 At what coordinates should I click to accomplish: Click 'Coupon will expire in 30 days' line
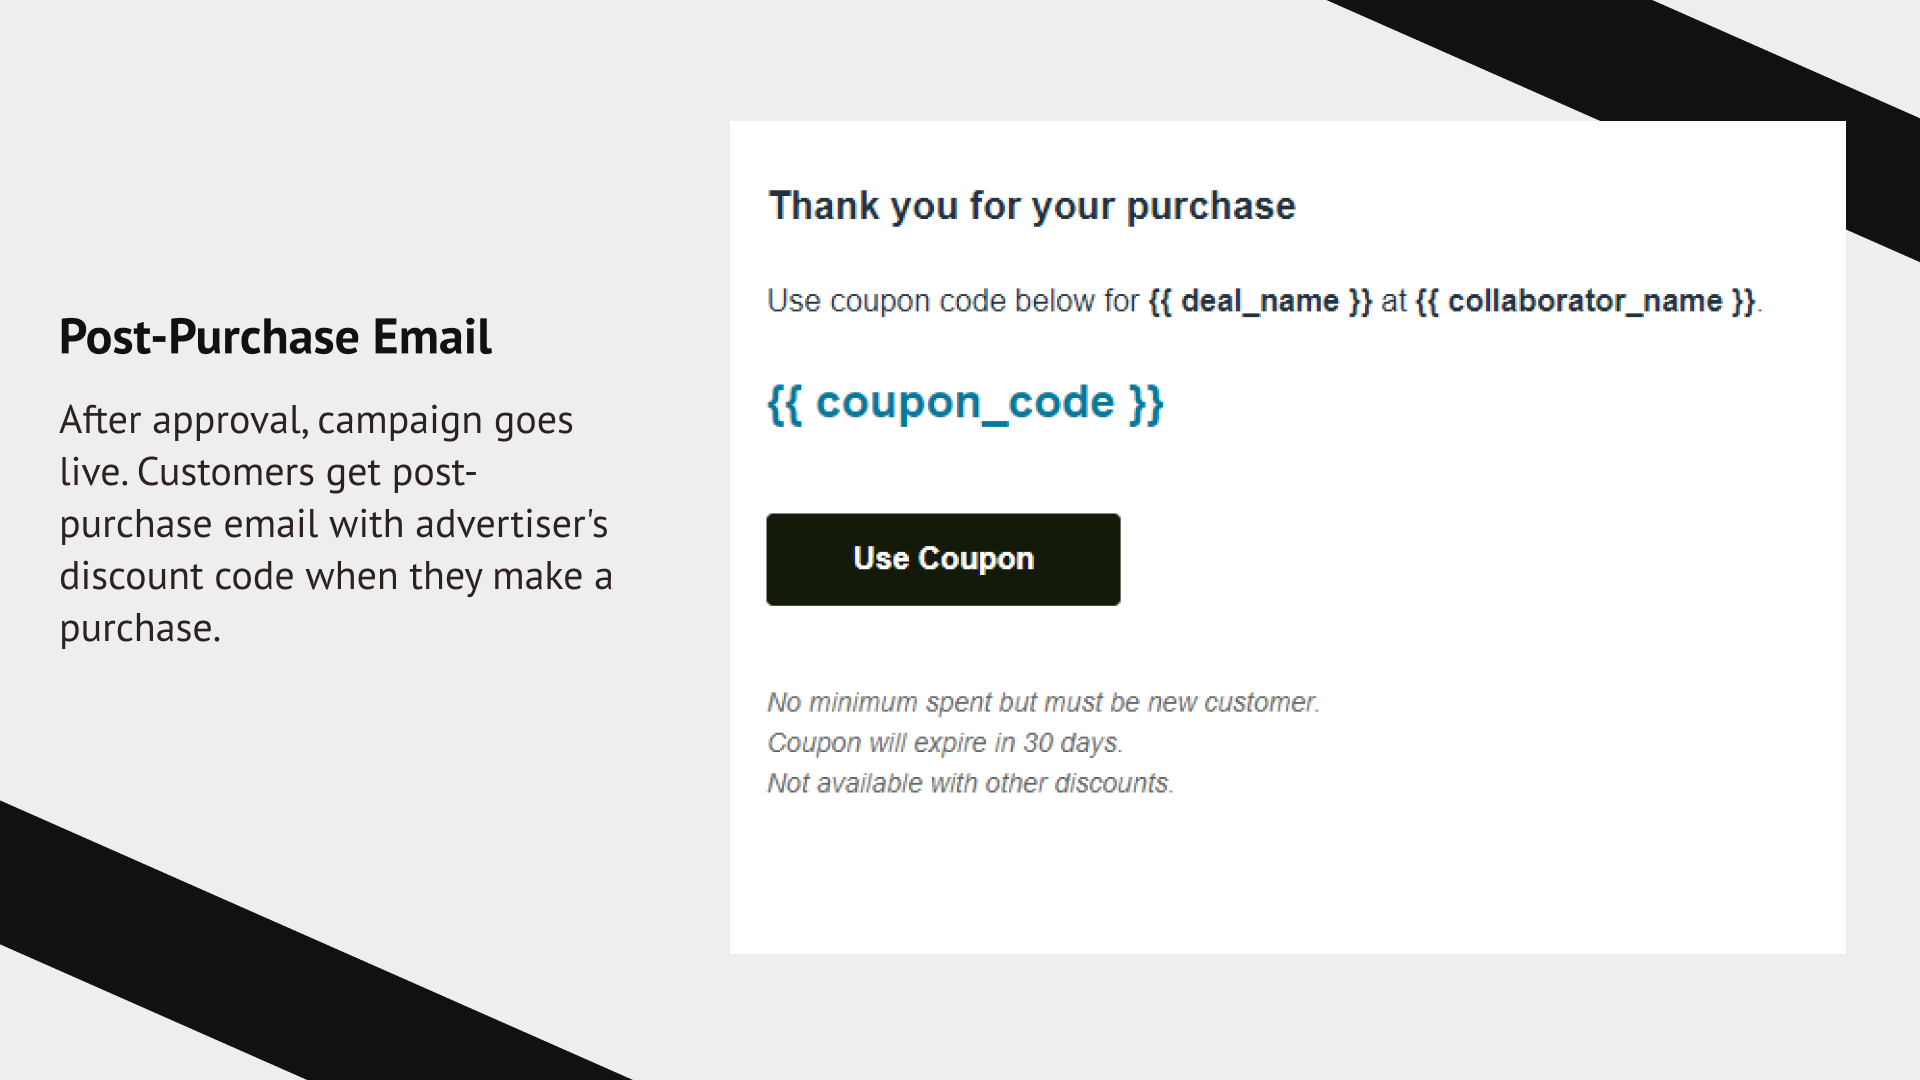click(x=945, y=743)
